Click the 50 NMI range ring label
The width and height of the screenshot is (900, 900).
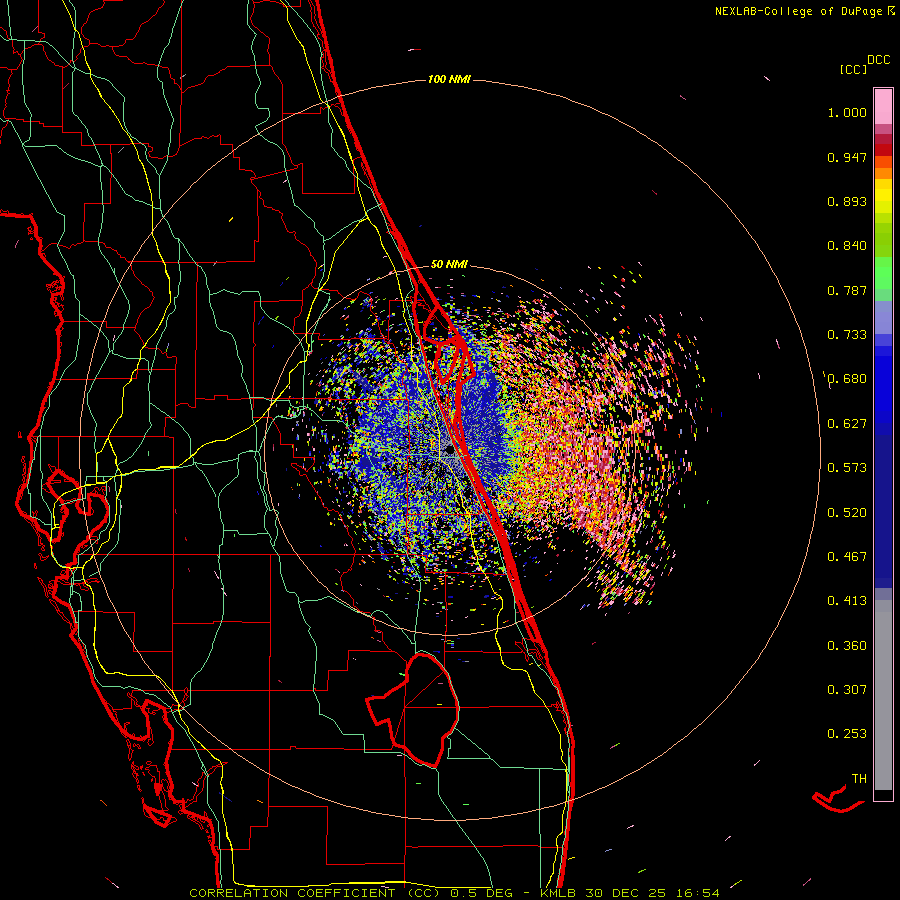pyautogui.click(x=449, y=264)
